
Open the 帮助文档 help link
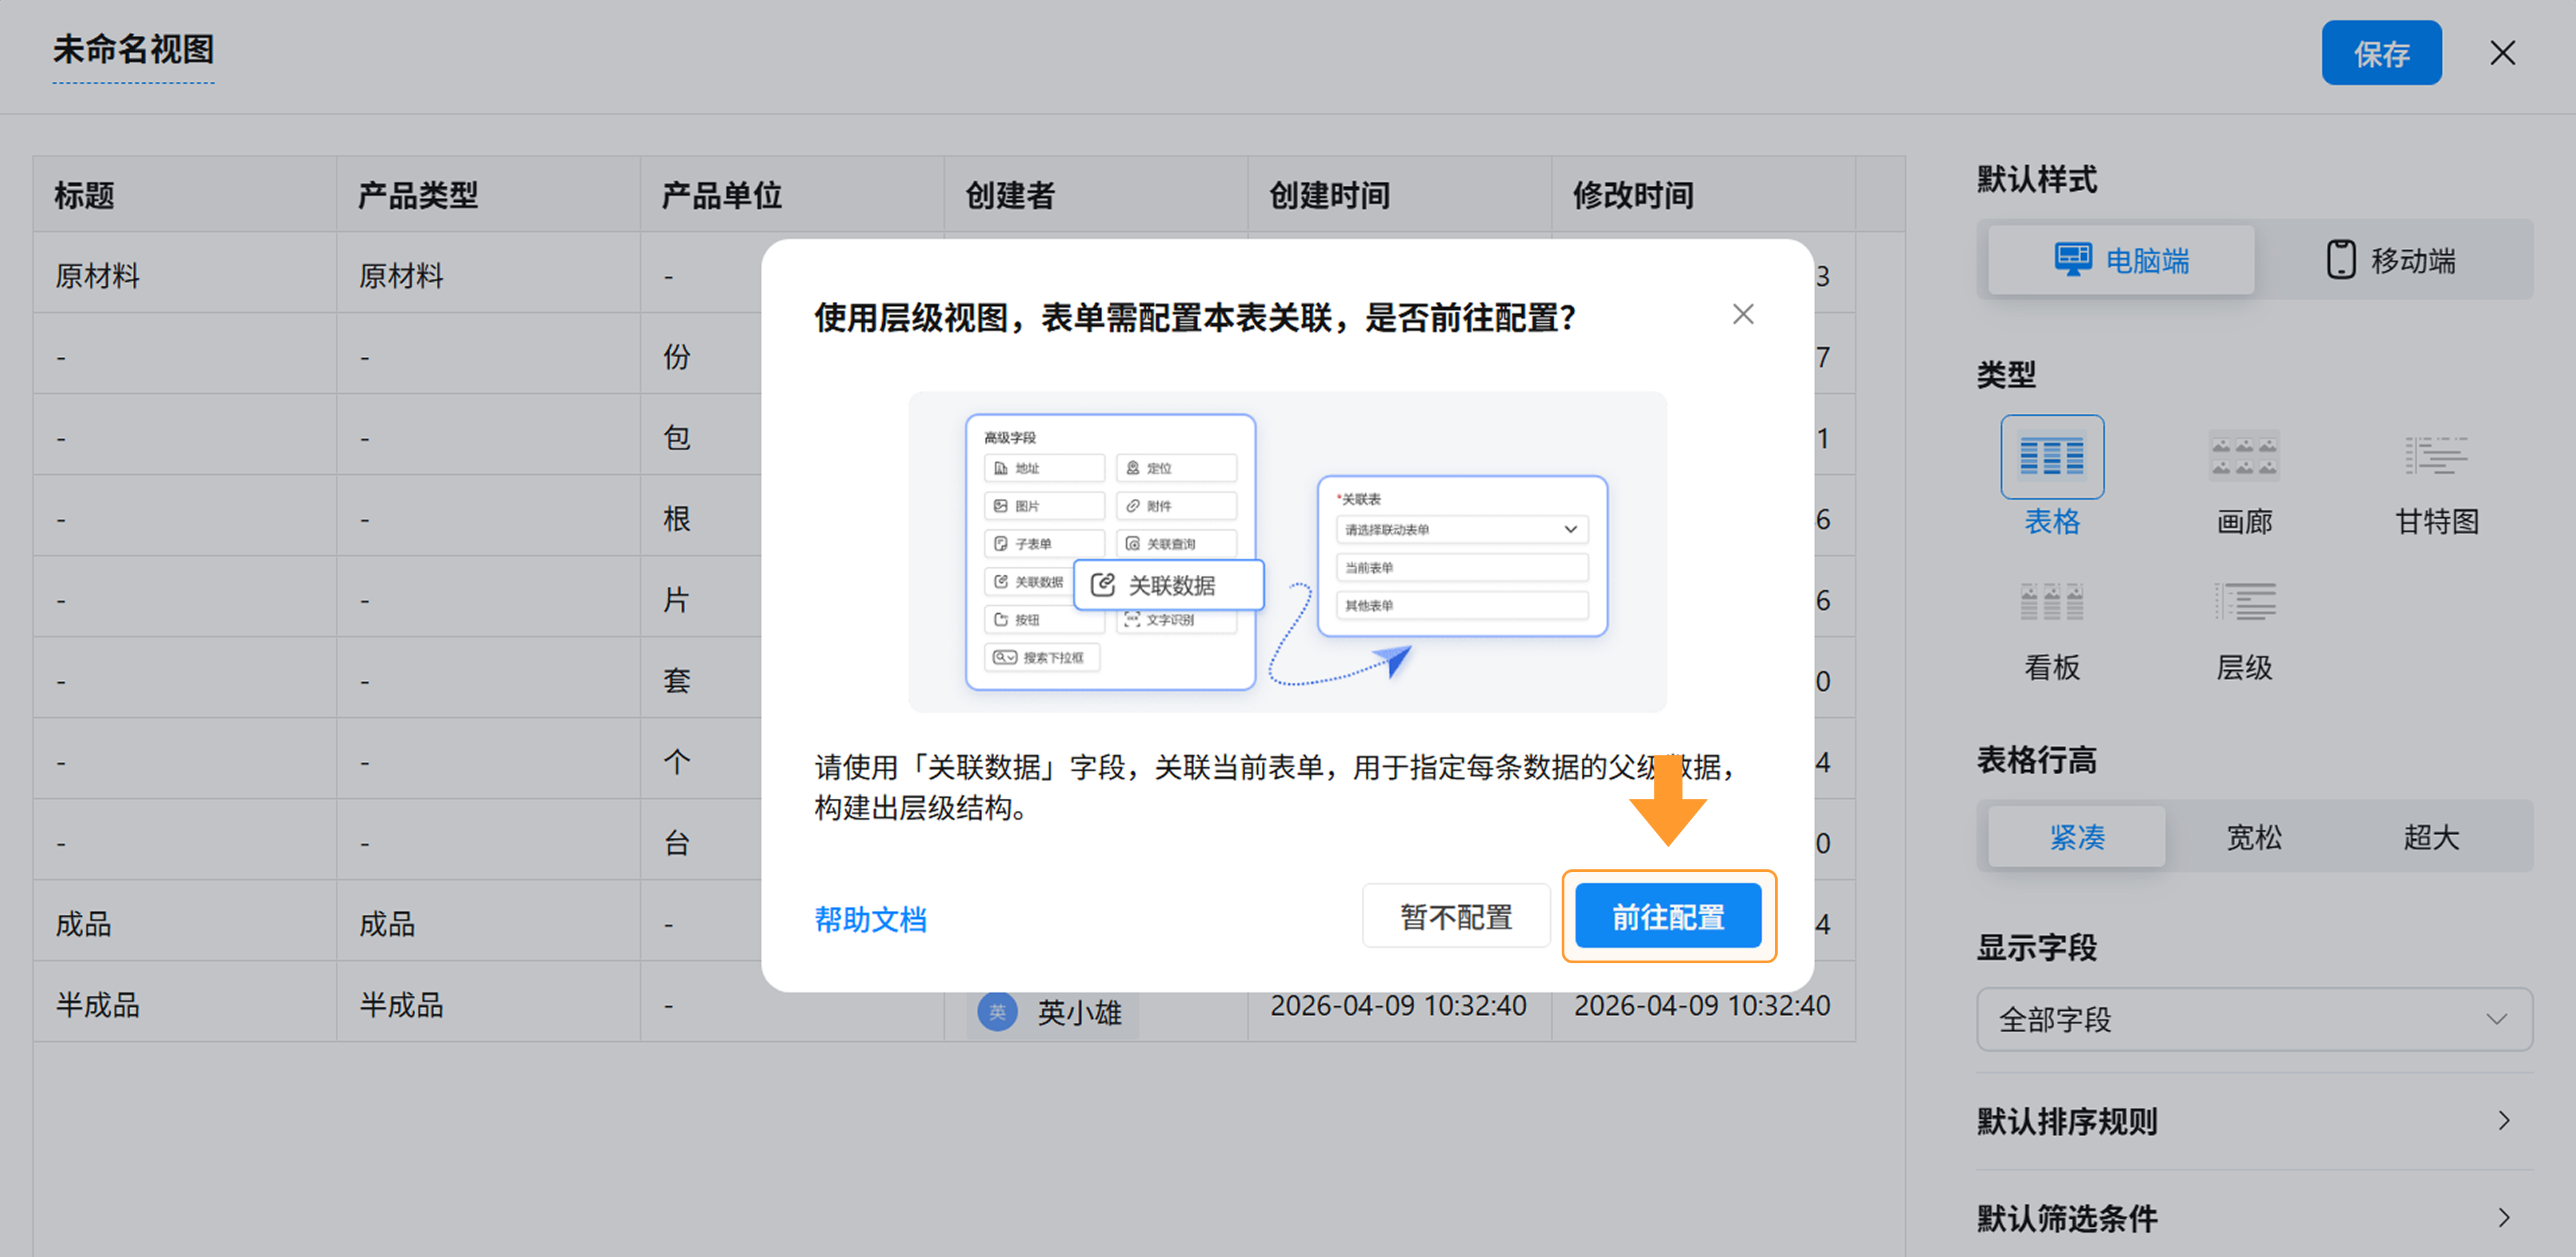pos(870,918)
